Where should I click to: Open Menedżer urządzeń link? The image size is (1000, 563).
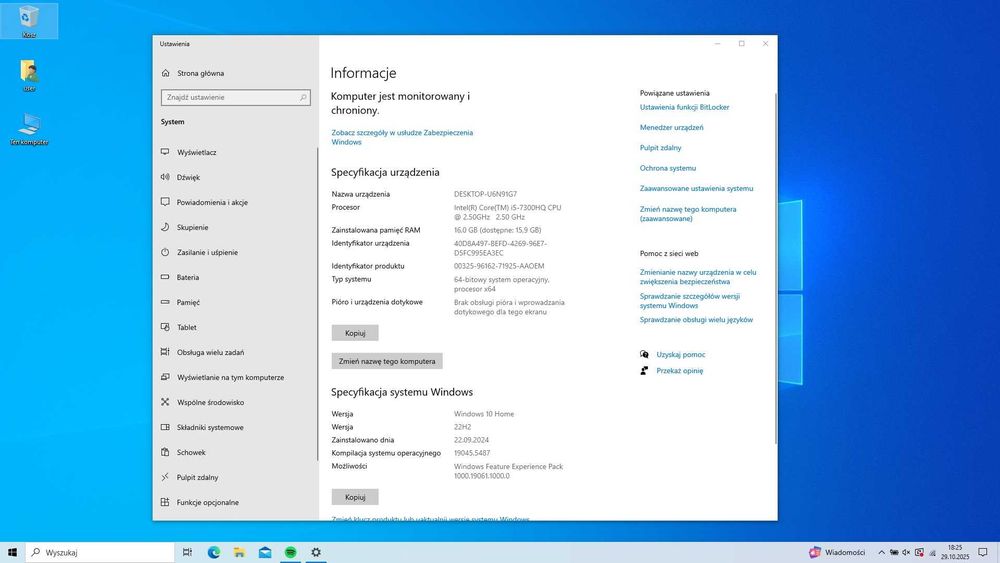point(672,128)
